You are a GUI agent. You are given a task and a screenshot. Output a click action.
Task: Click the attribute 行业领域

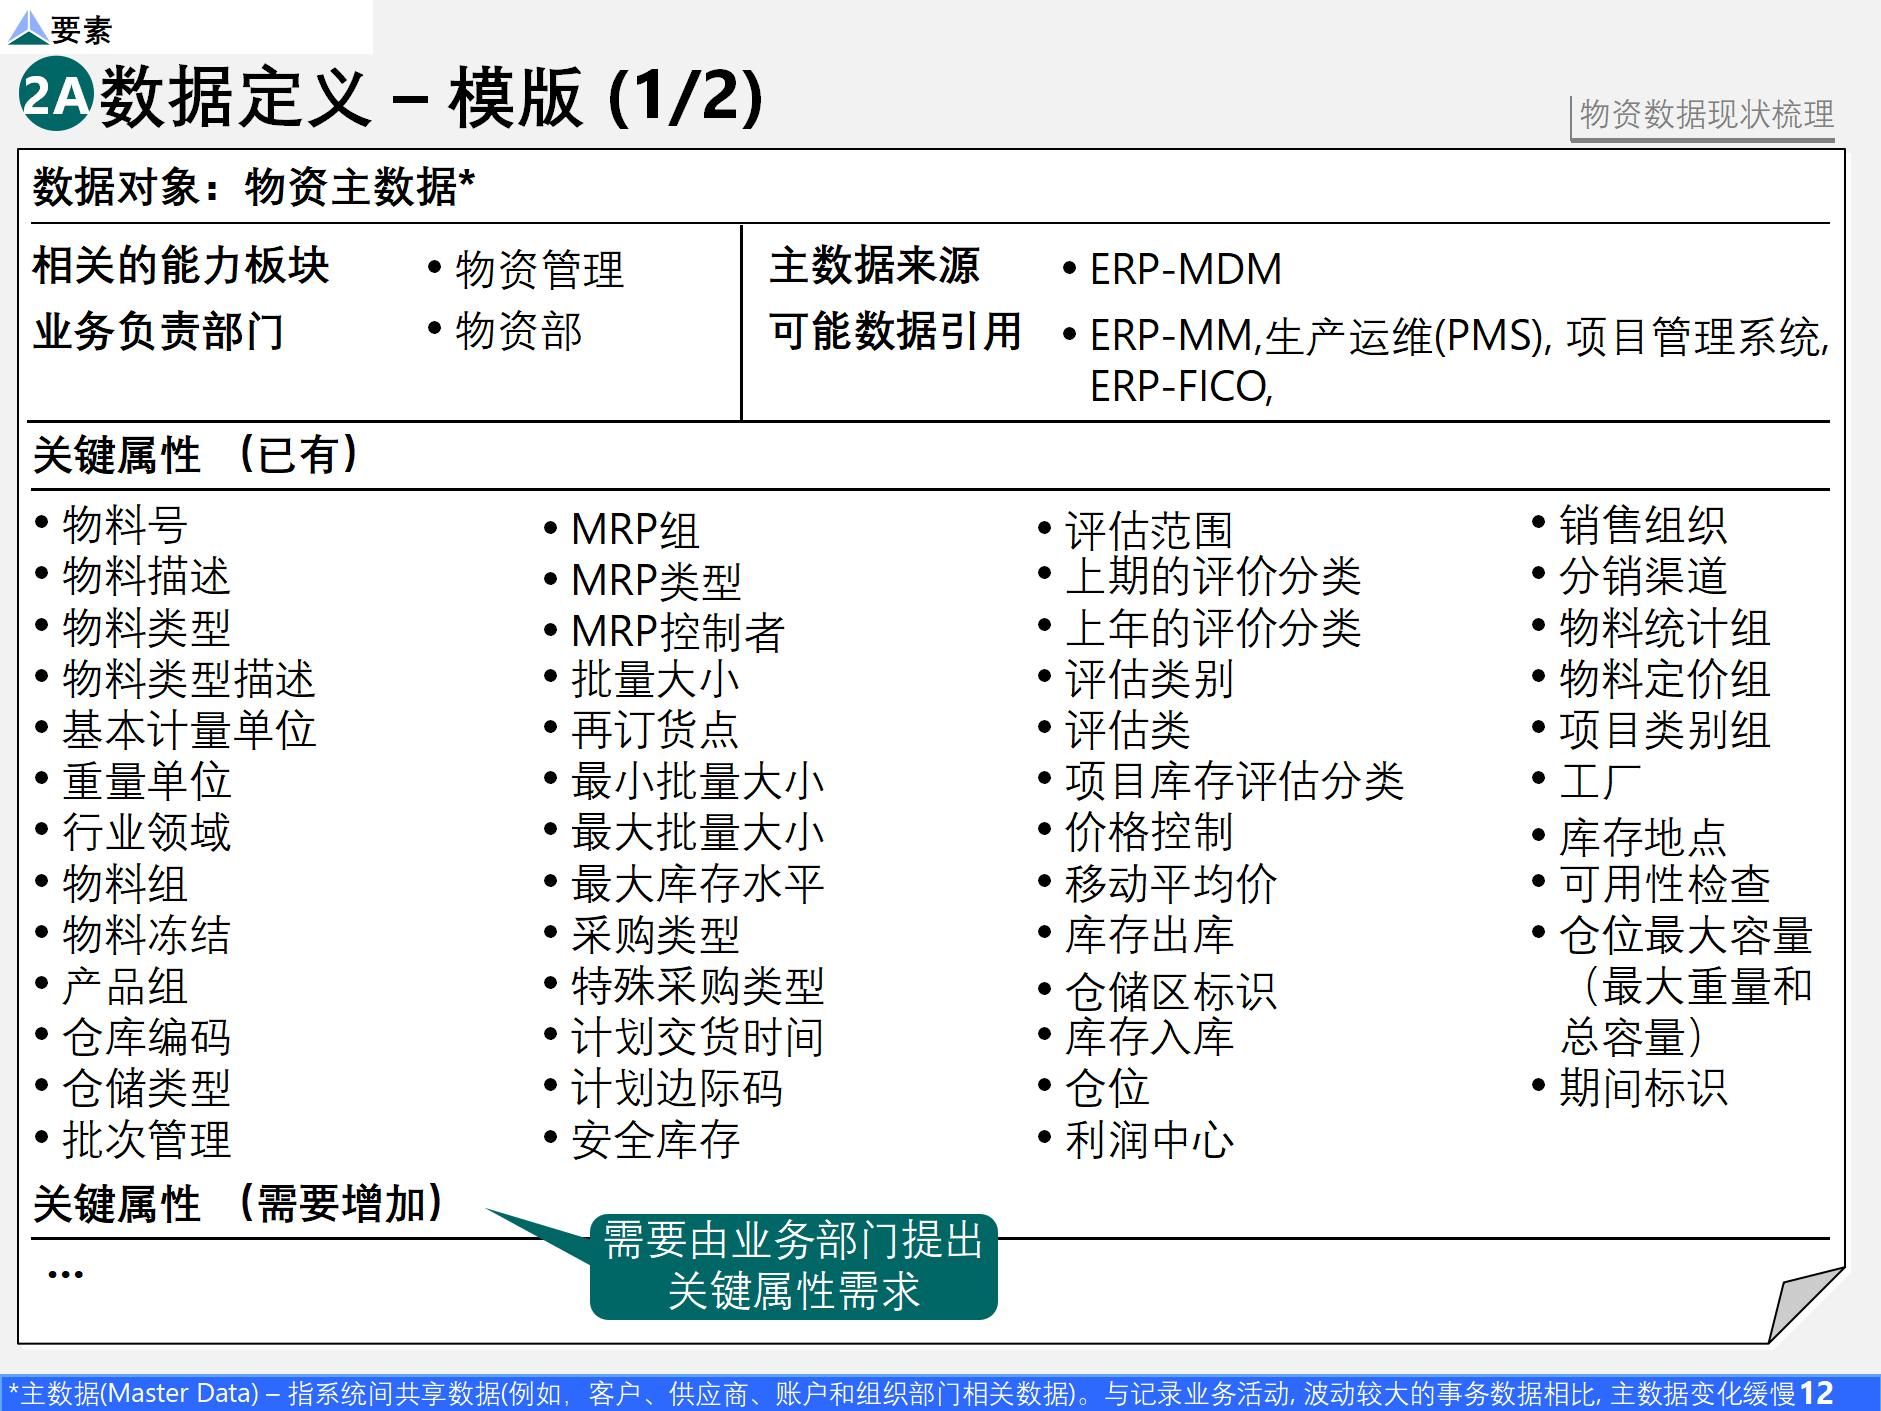click(146, 833)
